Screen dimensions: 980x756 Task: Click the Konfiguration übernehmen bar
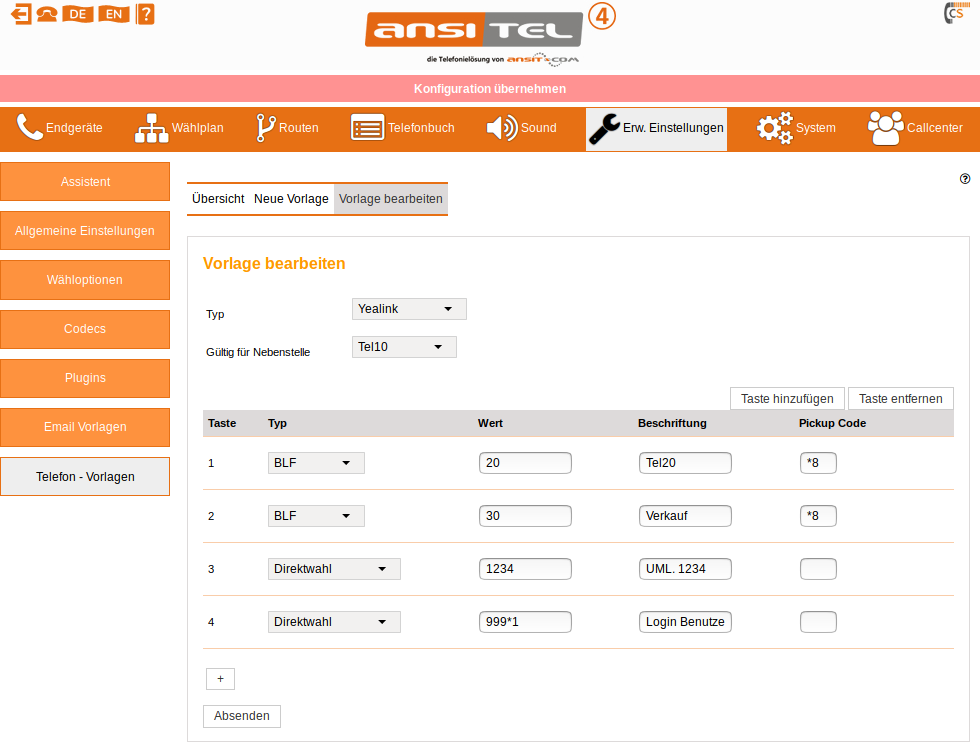tap(490, 89)
